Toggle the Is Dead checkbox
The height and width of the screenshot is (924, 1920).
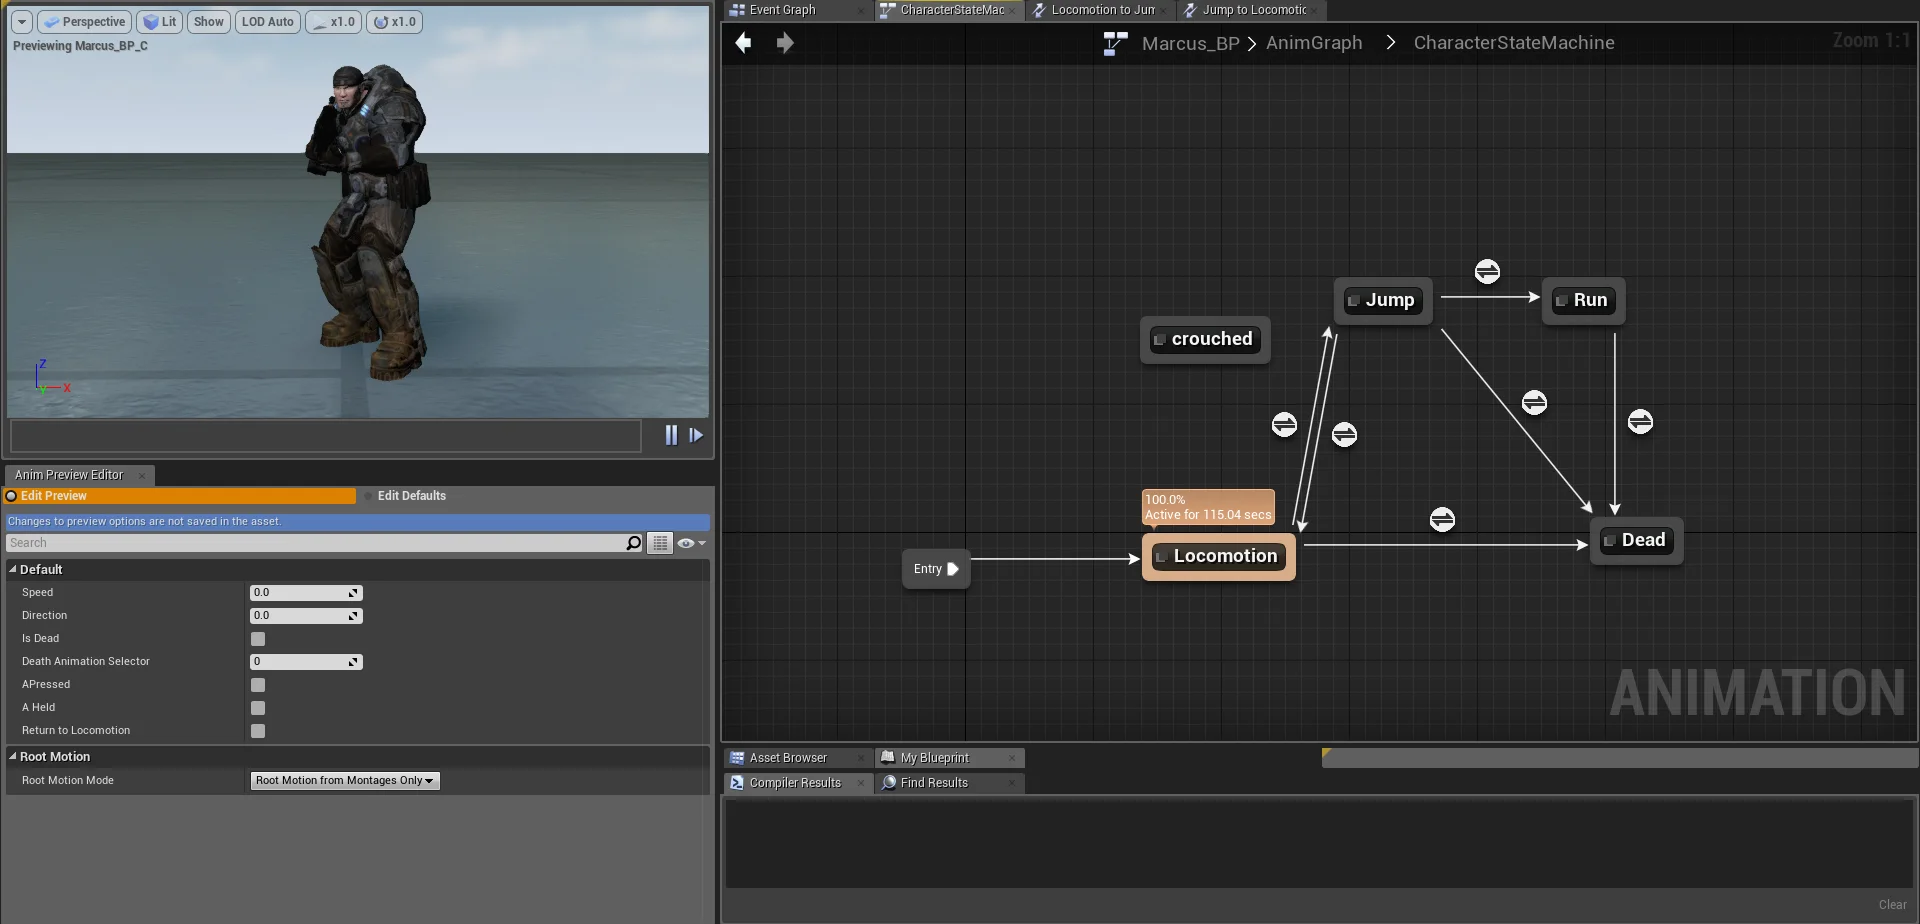click(x=258, y=639)
